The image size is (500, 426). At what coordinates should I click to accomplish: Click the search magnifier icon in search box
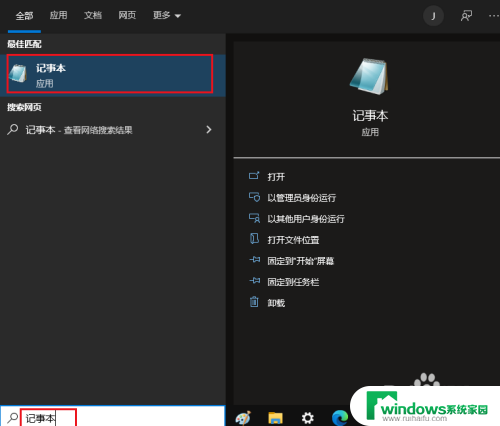pos(13,417)
